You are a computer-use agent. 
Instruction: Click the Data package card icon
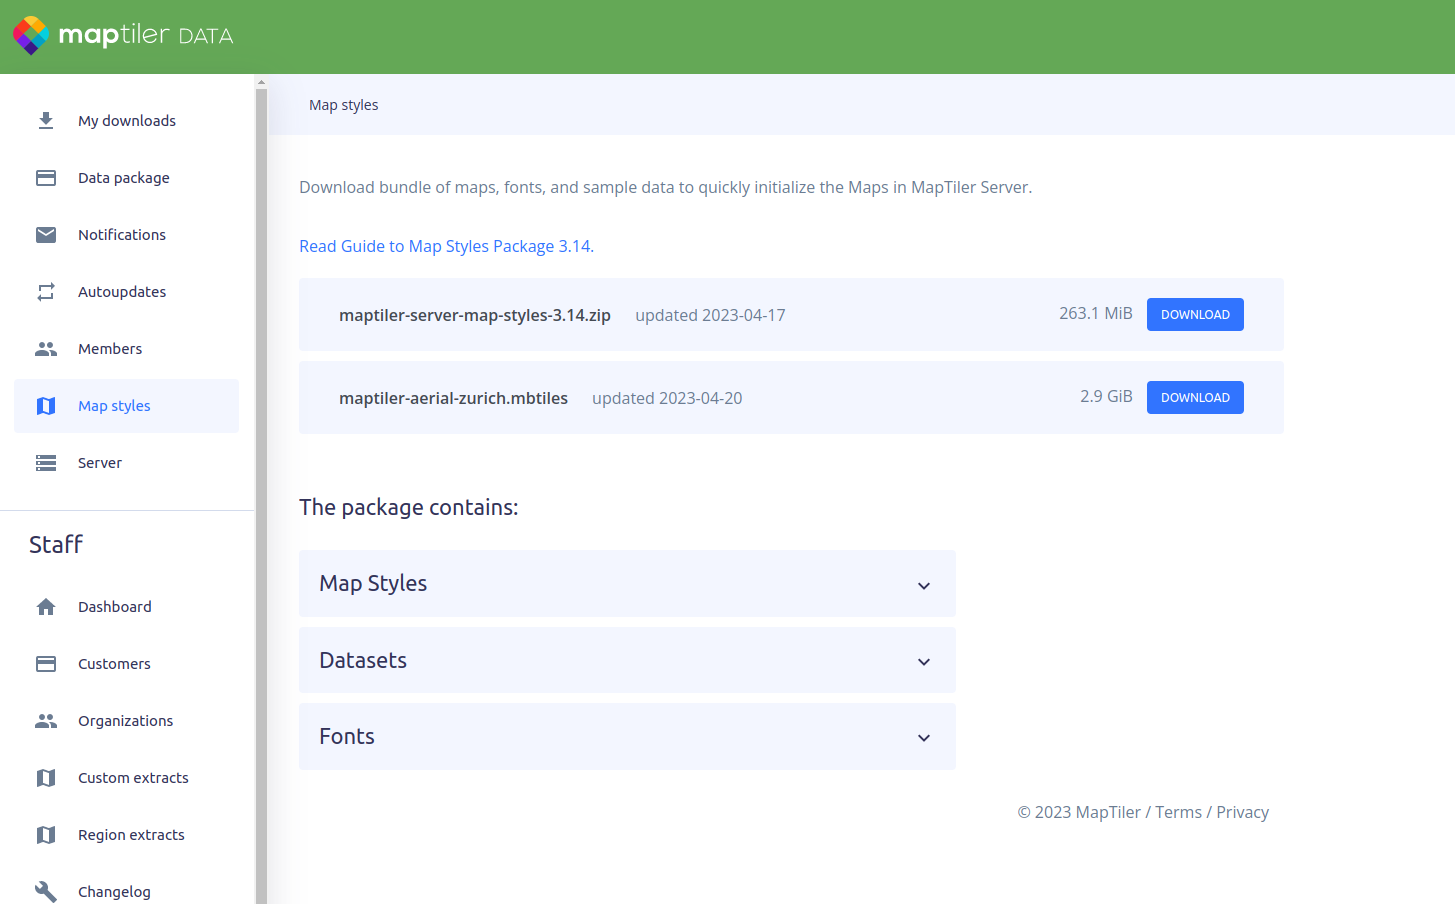[x=46, y=178]
